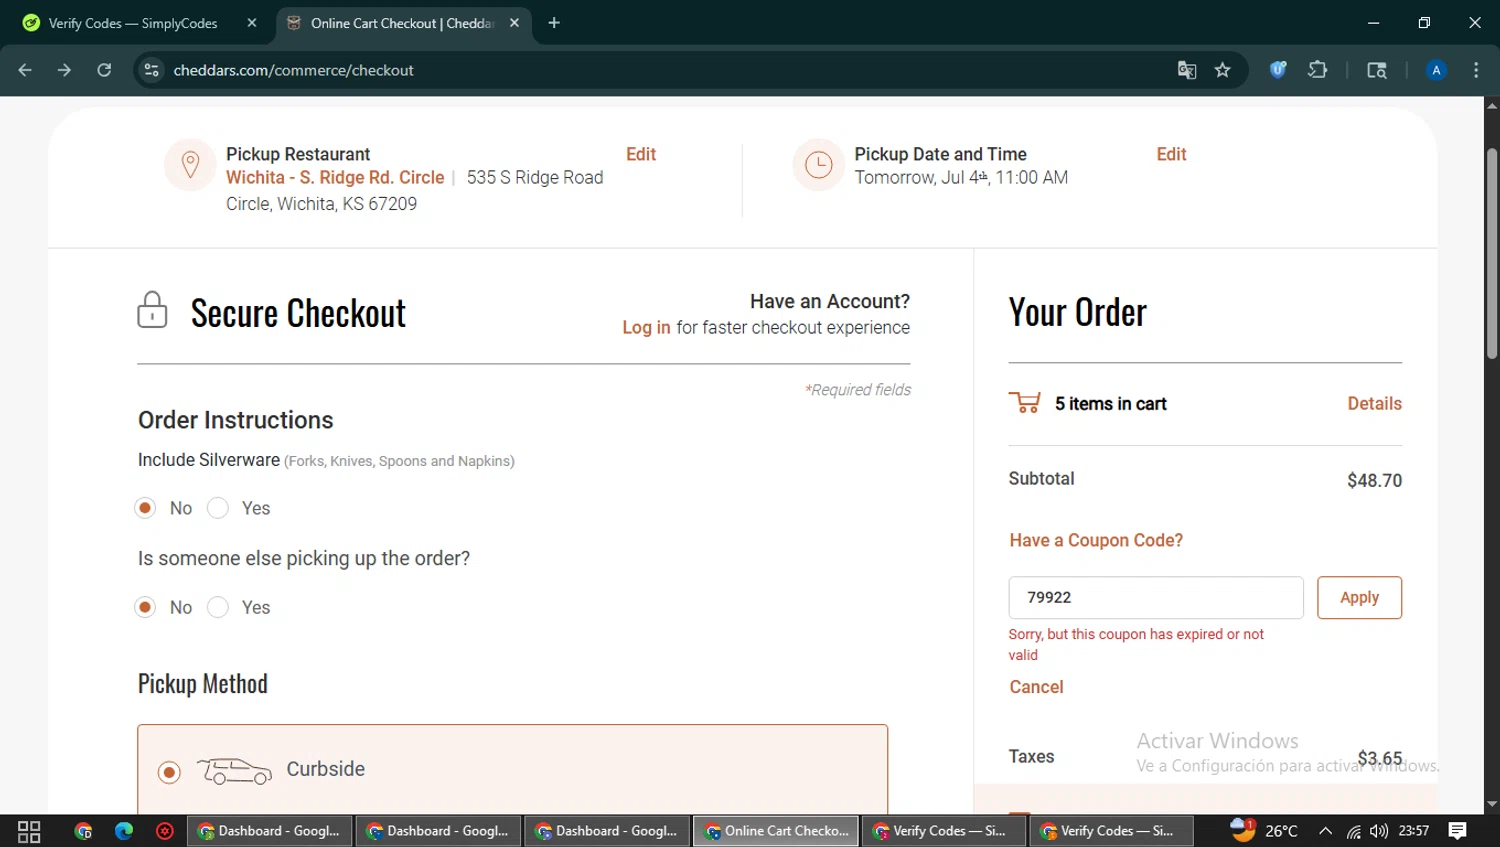Click the curbside car icon

click(x=234, y=771)
